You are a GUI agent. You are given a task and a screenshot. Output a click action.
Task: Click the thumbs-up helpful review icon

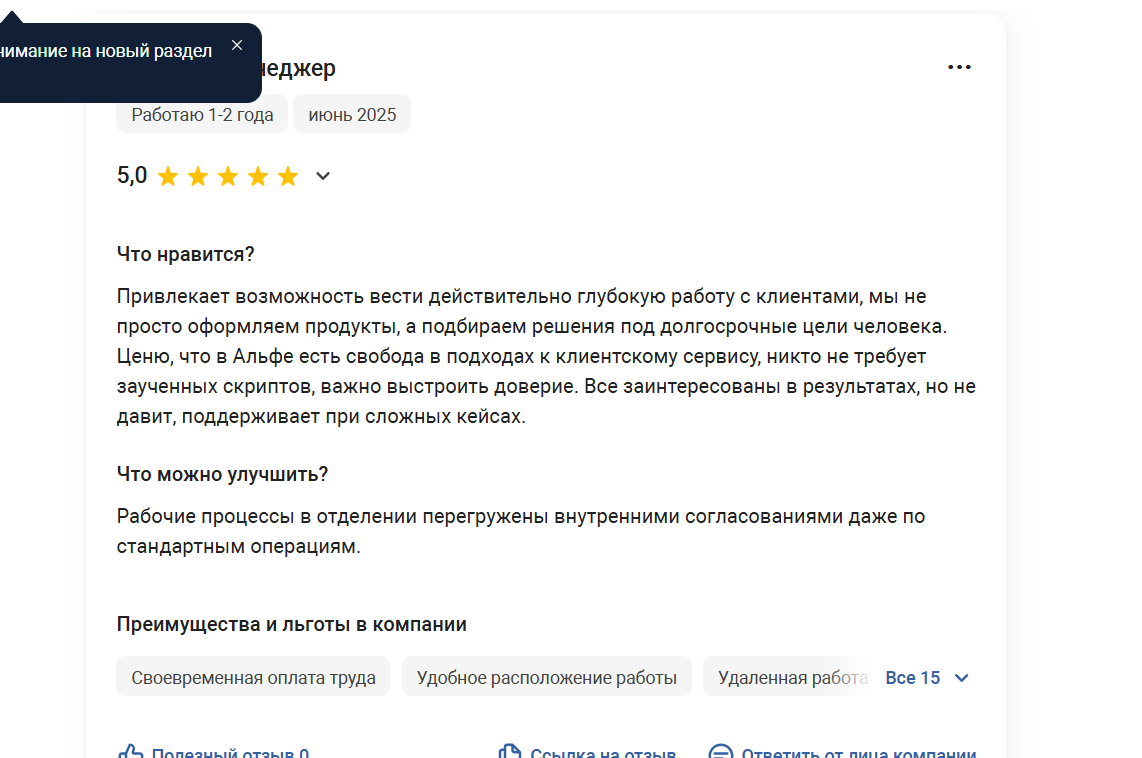point(130,751)
